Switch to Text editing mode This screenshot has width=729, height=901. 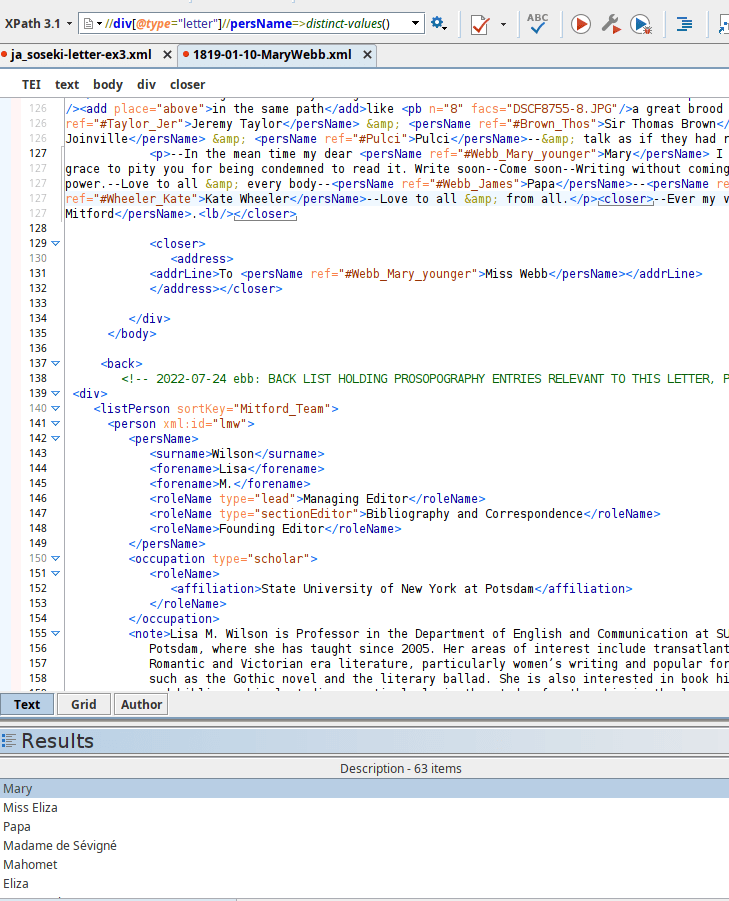pyautogui.click(x=27, y=704)
